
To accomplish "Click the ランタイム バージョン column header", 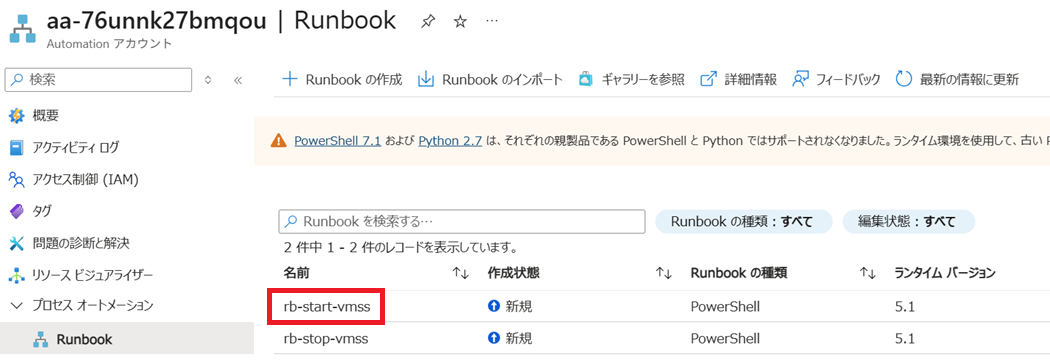I will (945, 273).
